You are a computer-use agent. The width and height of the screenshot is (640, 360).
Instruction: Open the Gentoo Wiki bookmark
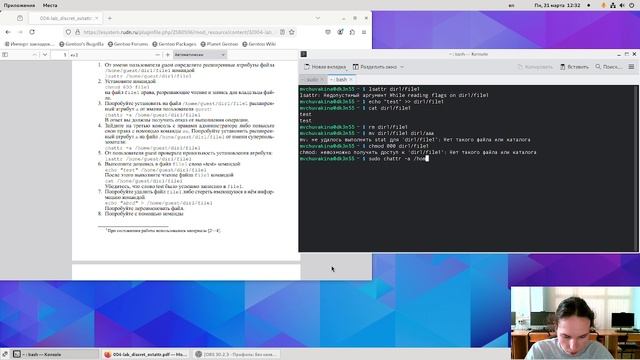pyautogui.click(x=259, y=44)
